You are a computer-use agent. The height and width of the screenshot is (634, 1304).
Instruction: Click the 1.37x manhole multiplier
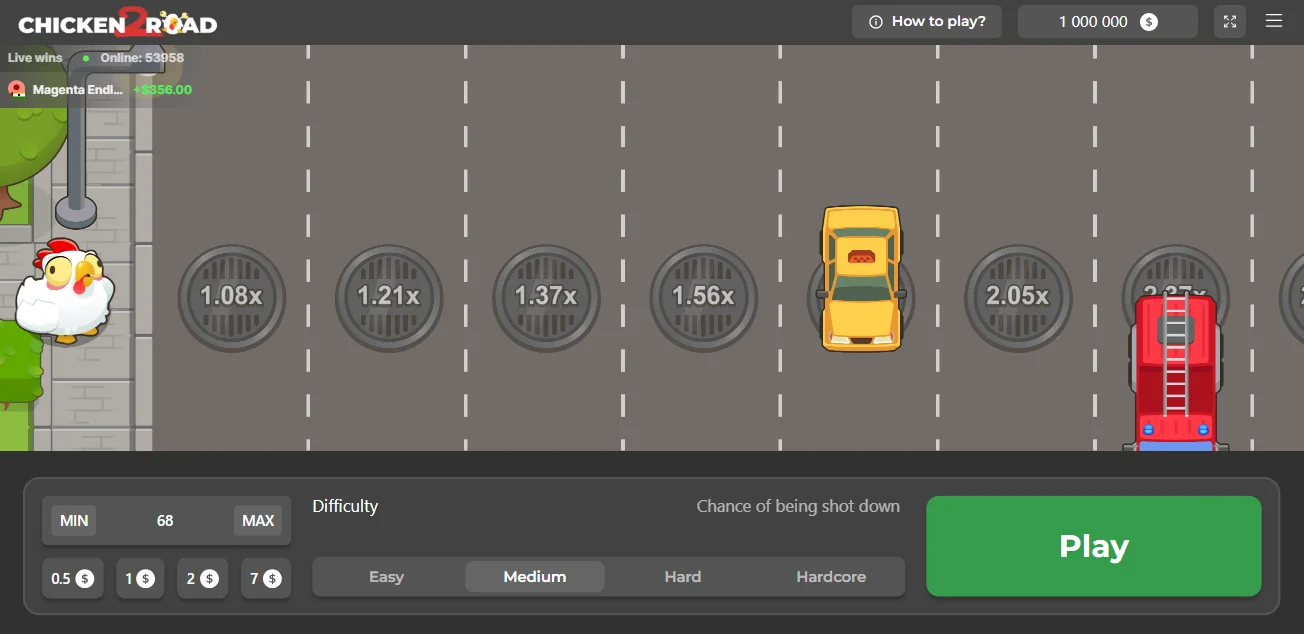click(546, 297)
